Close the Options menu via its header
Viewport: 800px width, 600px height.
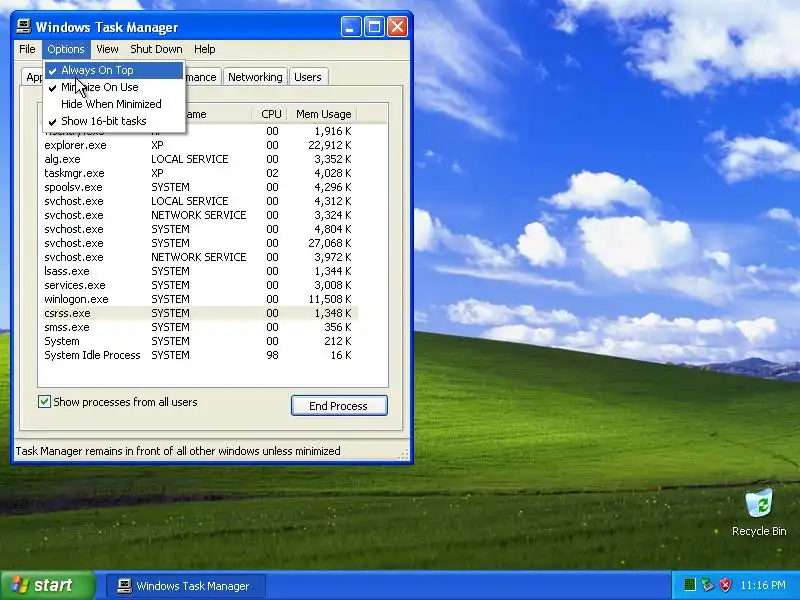tap(66, 49)
